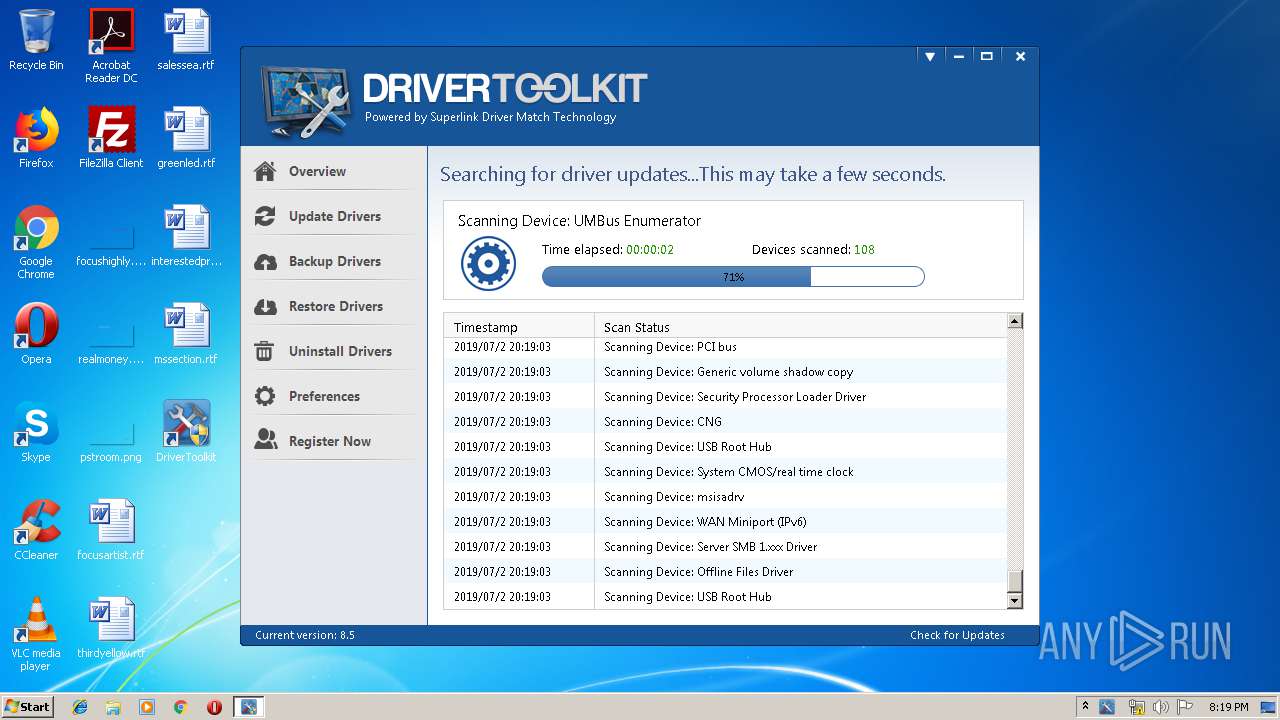Select the 'WAN Miniport (IPv6)' row

[x=725, y=522]
